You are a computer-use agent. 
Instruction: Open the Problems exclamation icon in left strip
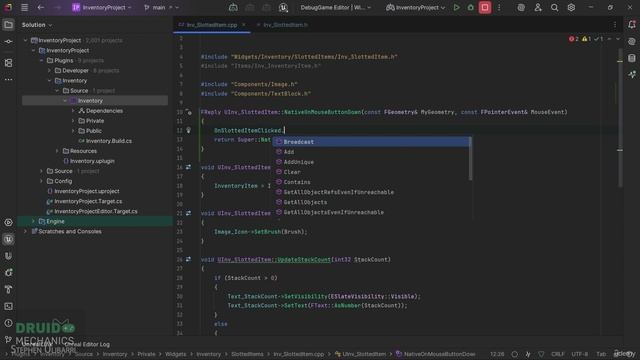pyautogui.click(x=8, y=323)
